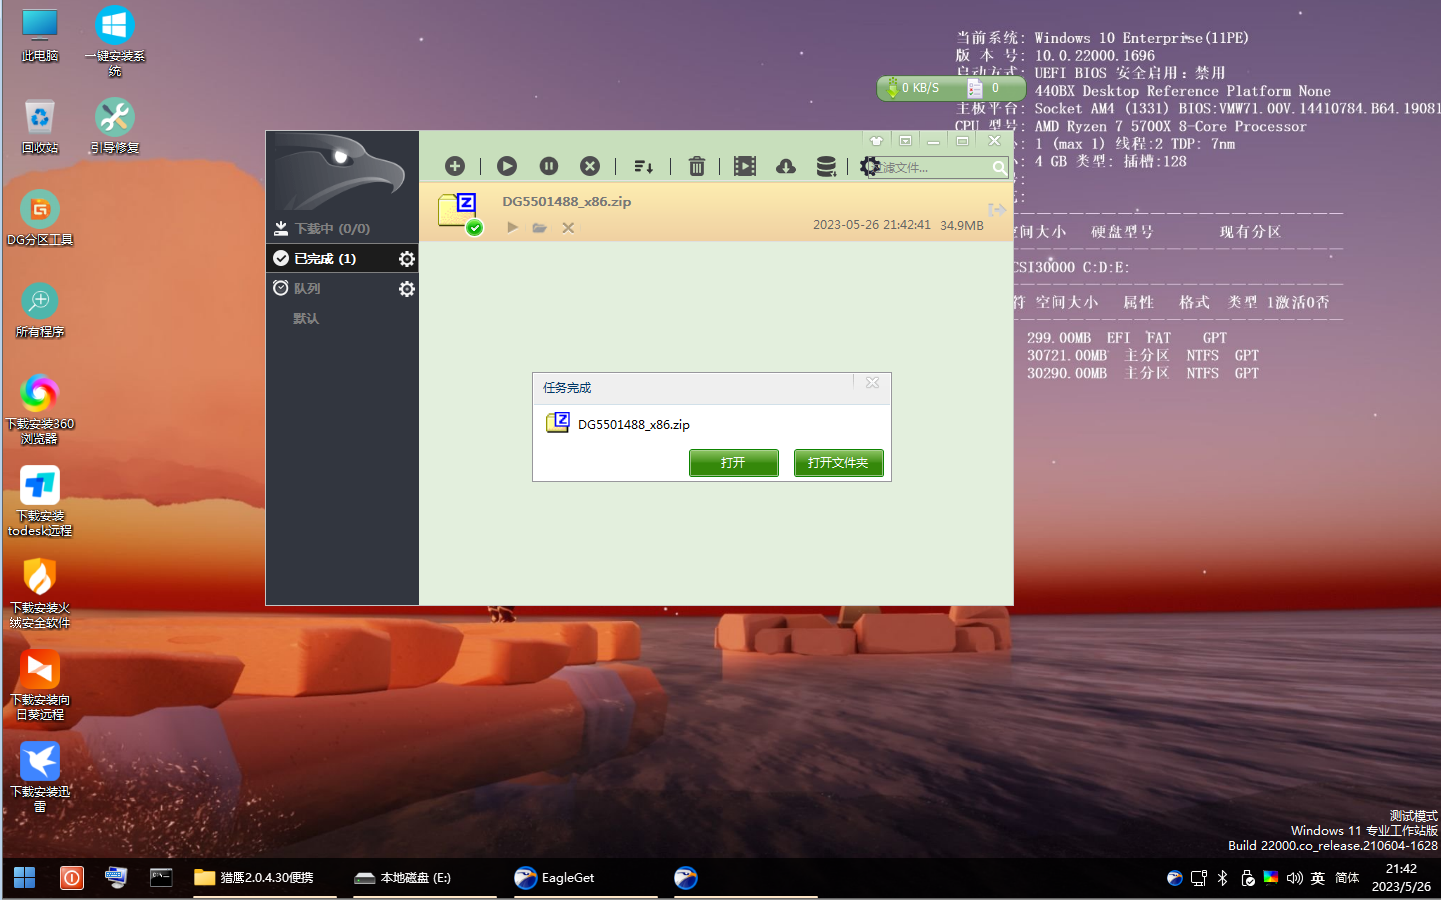Screen dimensions: 1441x900
Task: Open EagleGet settings gear in toolbar
Action: click(x=870, y=166)
